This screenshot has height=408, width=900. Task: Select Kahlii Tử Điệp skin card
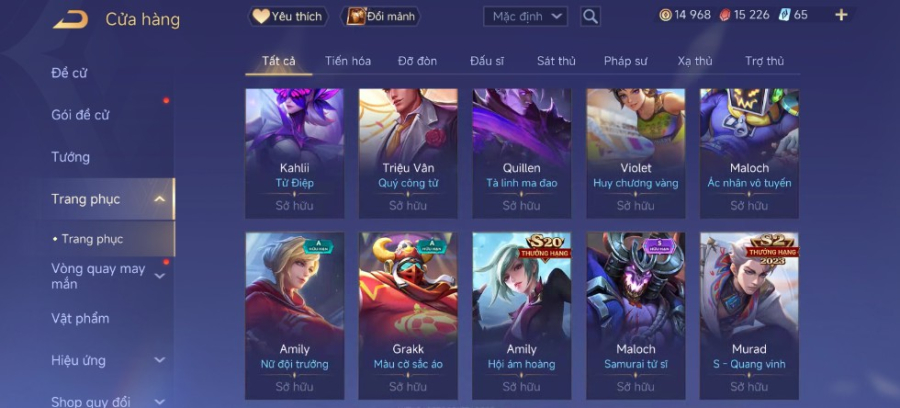coord(295,153)
